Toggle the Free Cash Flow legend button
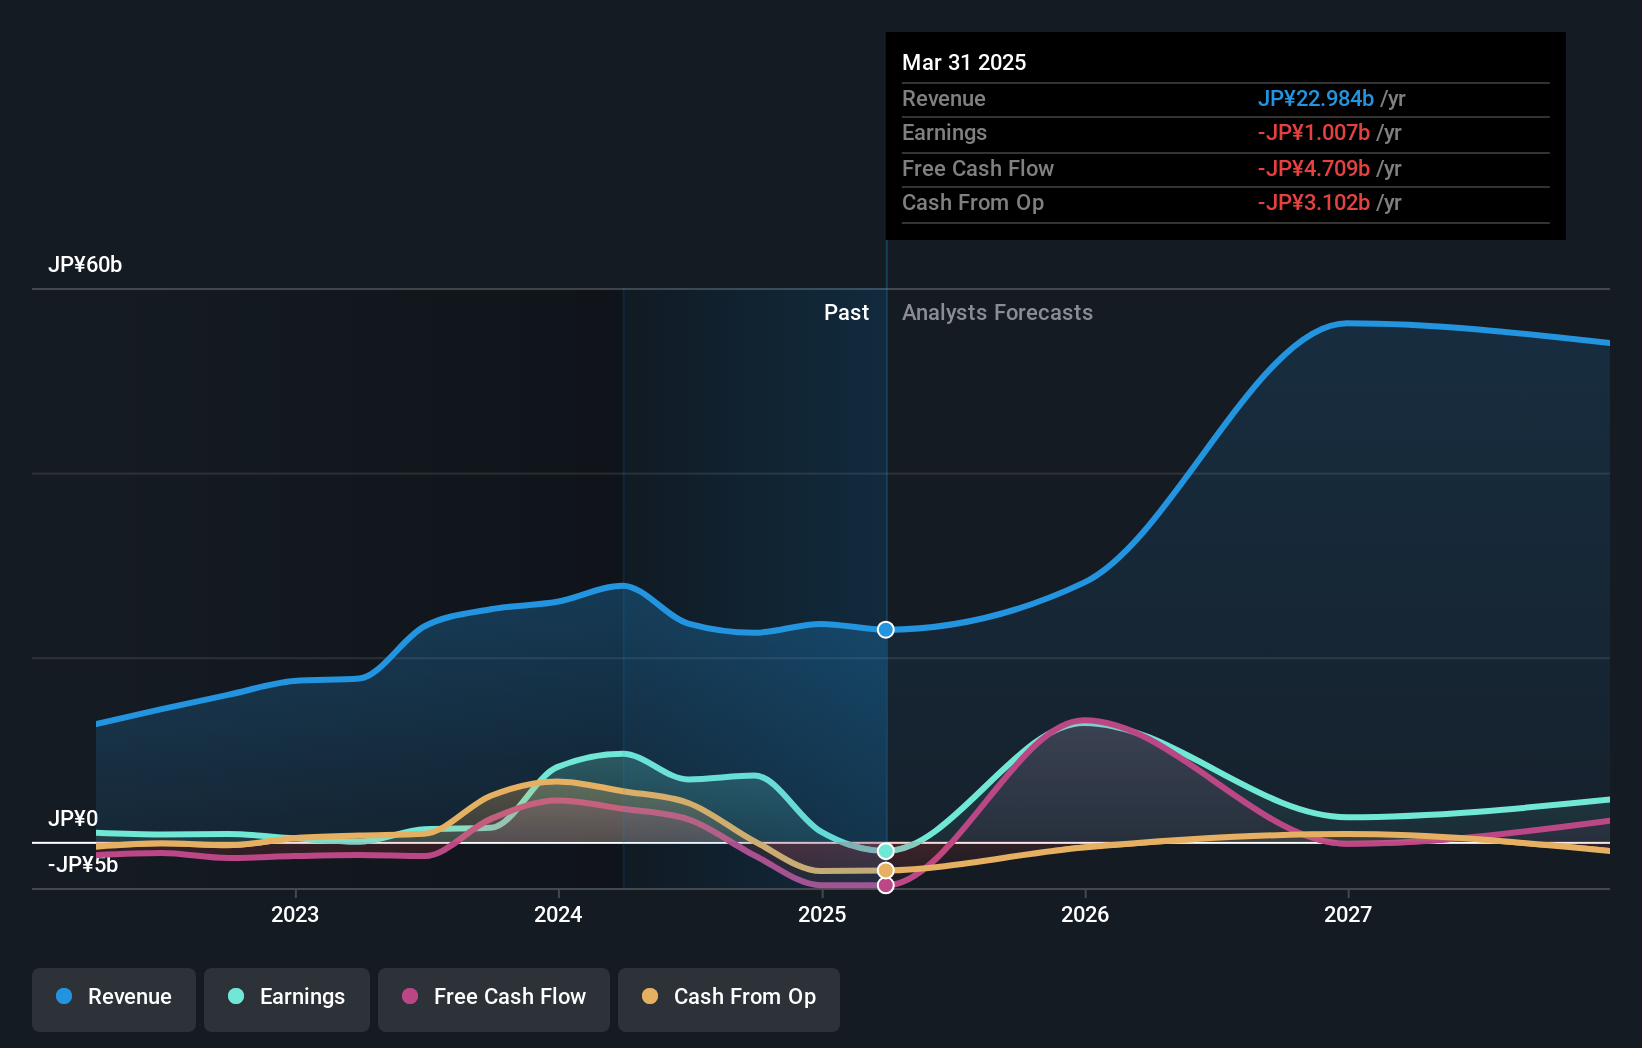1642x1048 pixels. [494, 999]
